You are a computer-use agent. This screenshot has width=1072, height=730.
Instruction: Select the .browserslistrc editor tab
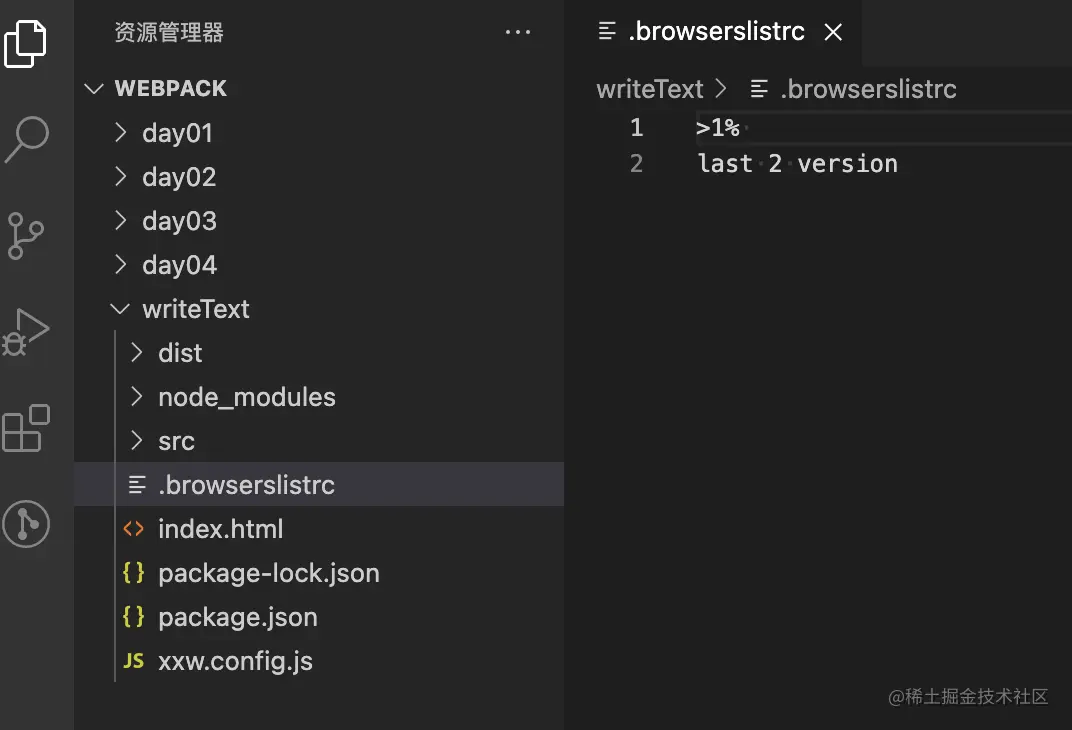pyautogui.click(x=716, y=32)
